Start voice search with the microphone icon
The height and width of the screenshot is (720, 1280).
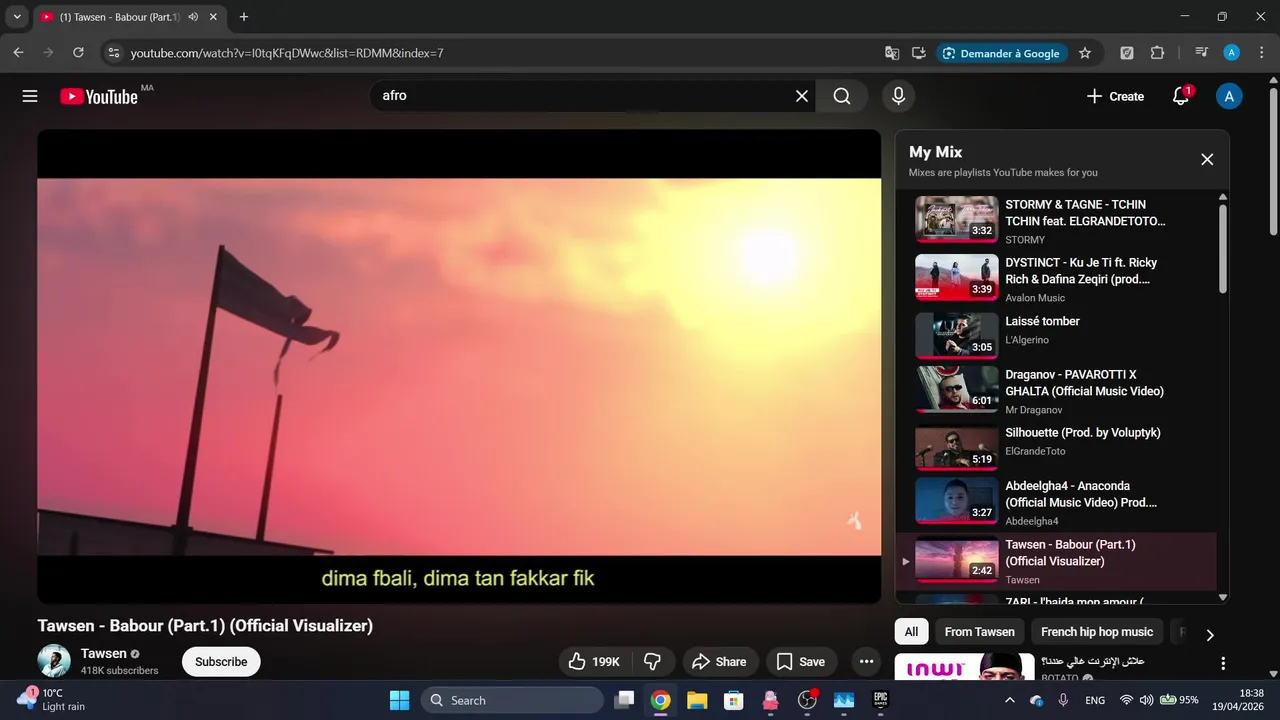(x=898, y=96)
